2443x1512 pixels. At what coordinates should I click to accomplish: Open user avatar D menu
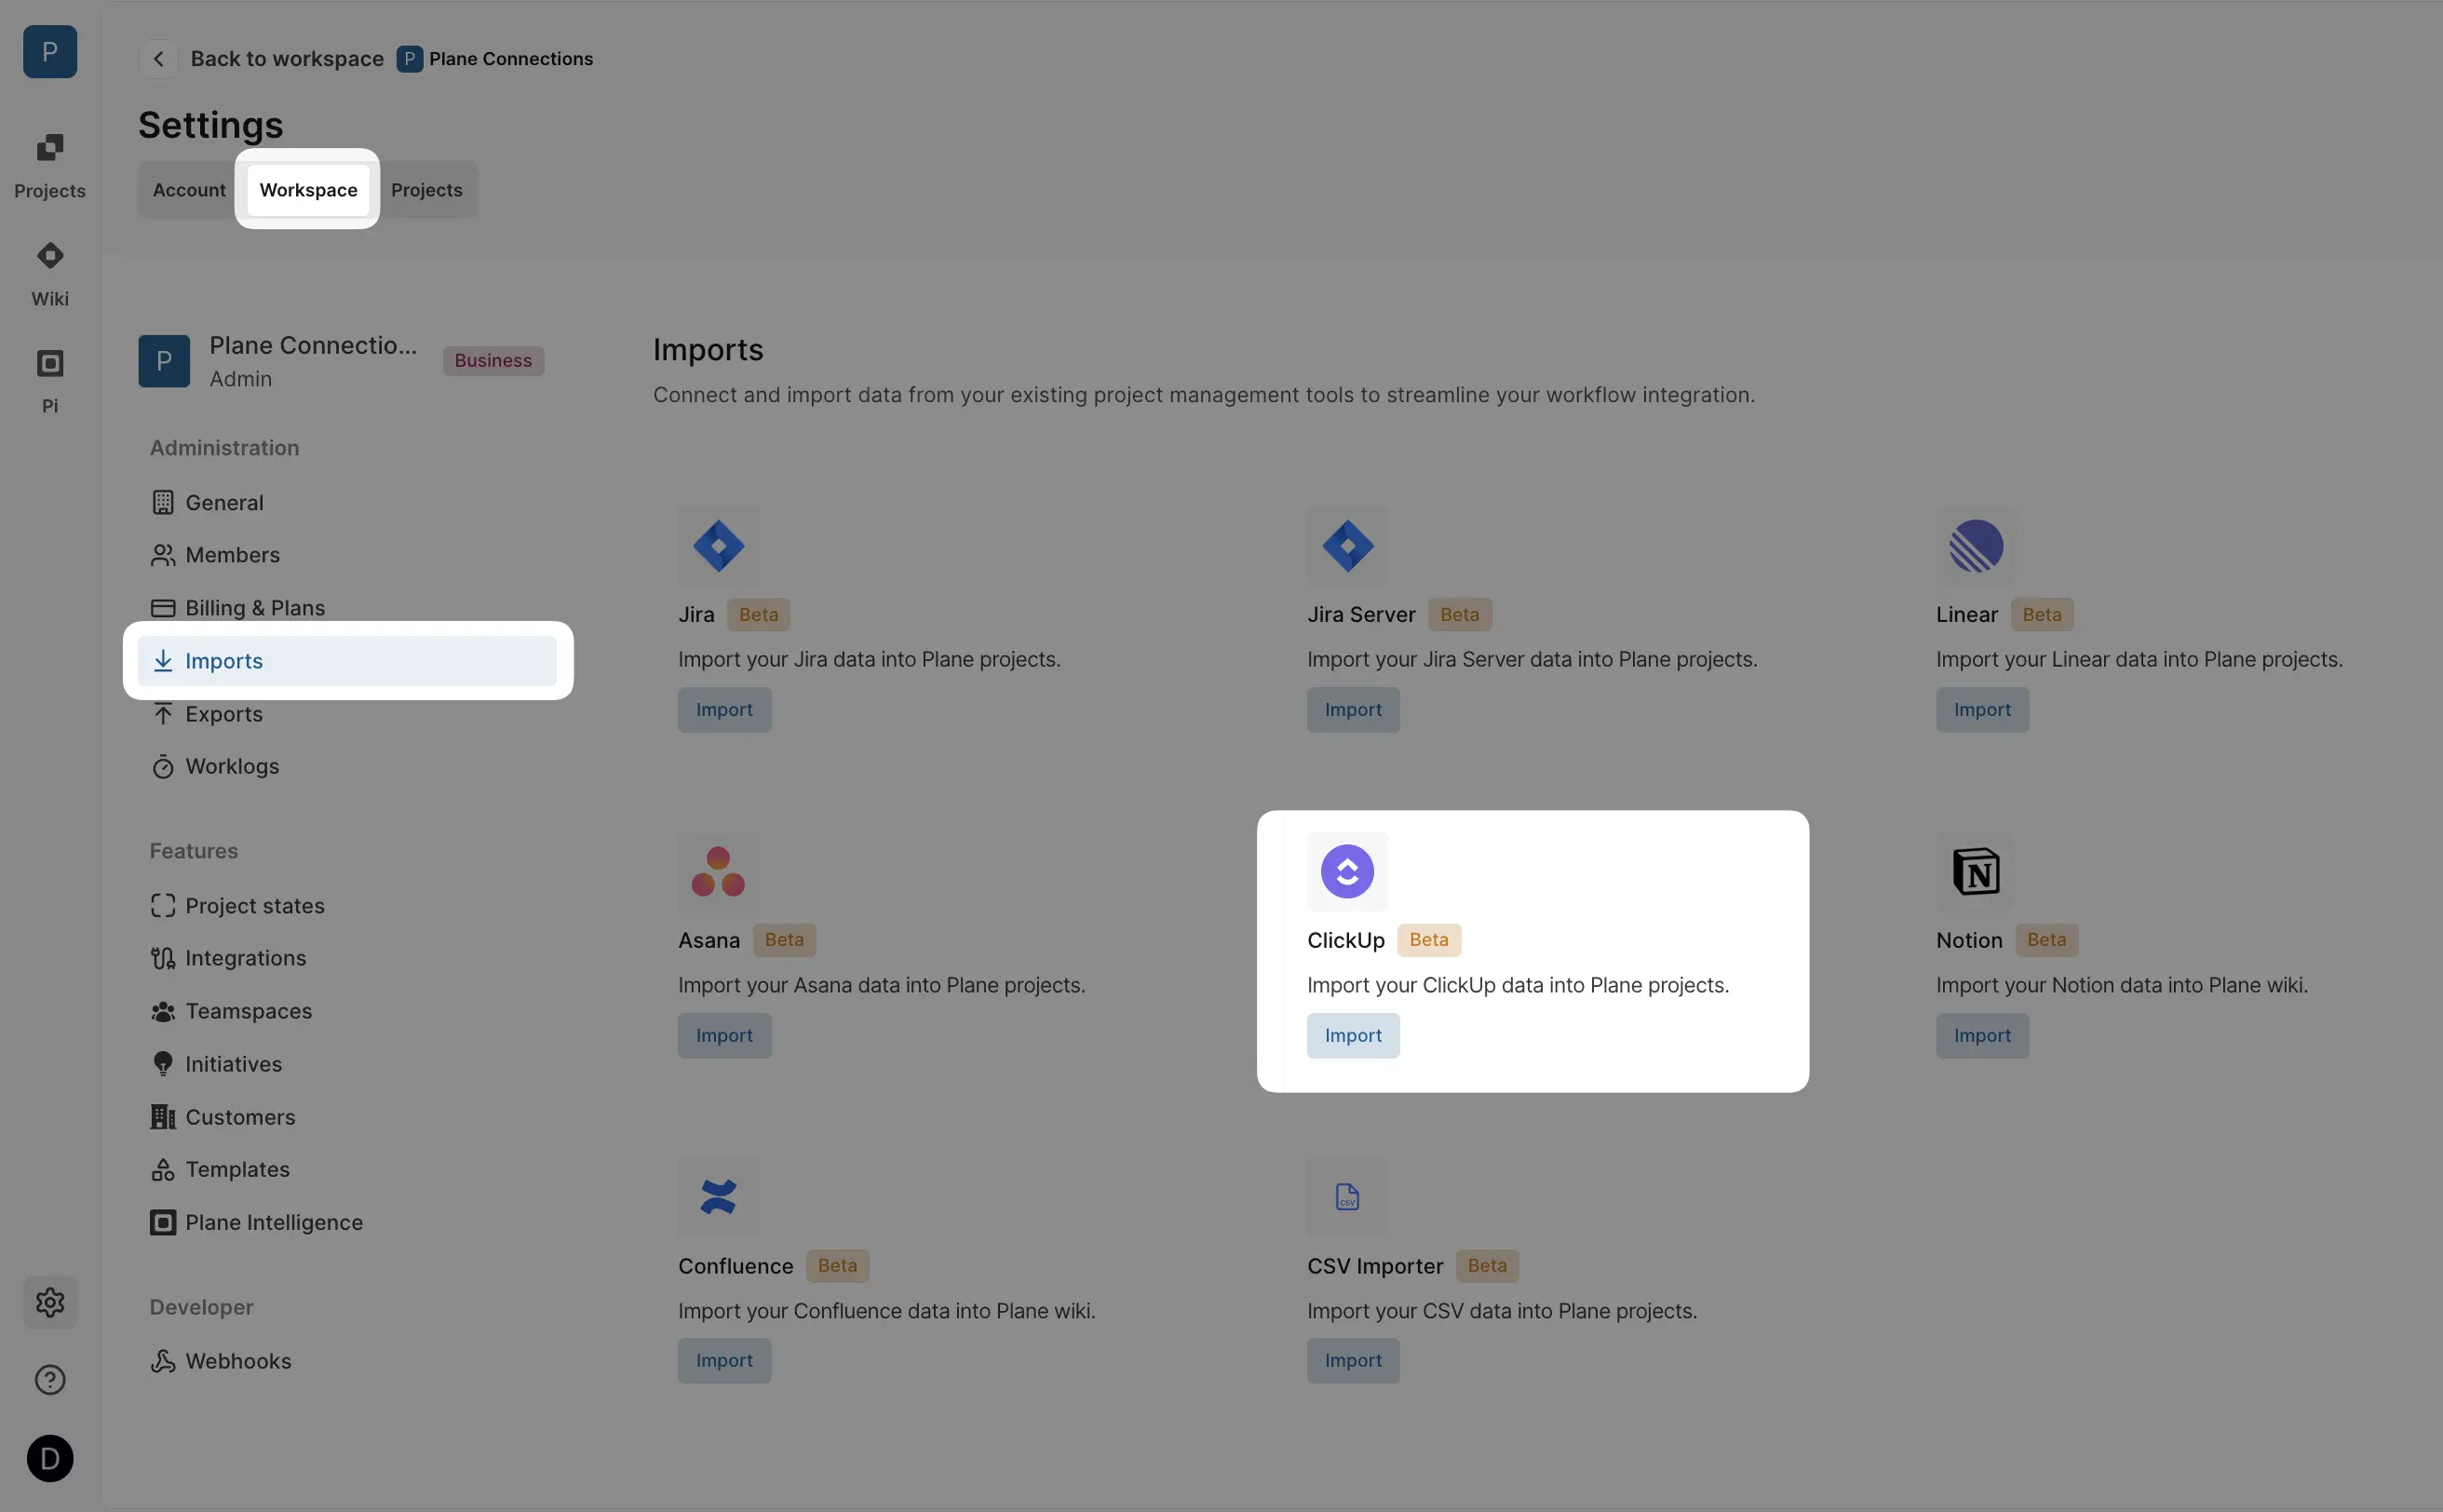click(50, 1458)
